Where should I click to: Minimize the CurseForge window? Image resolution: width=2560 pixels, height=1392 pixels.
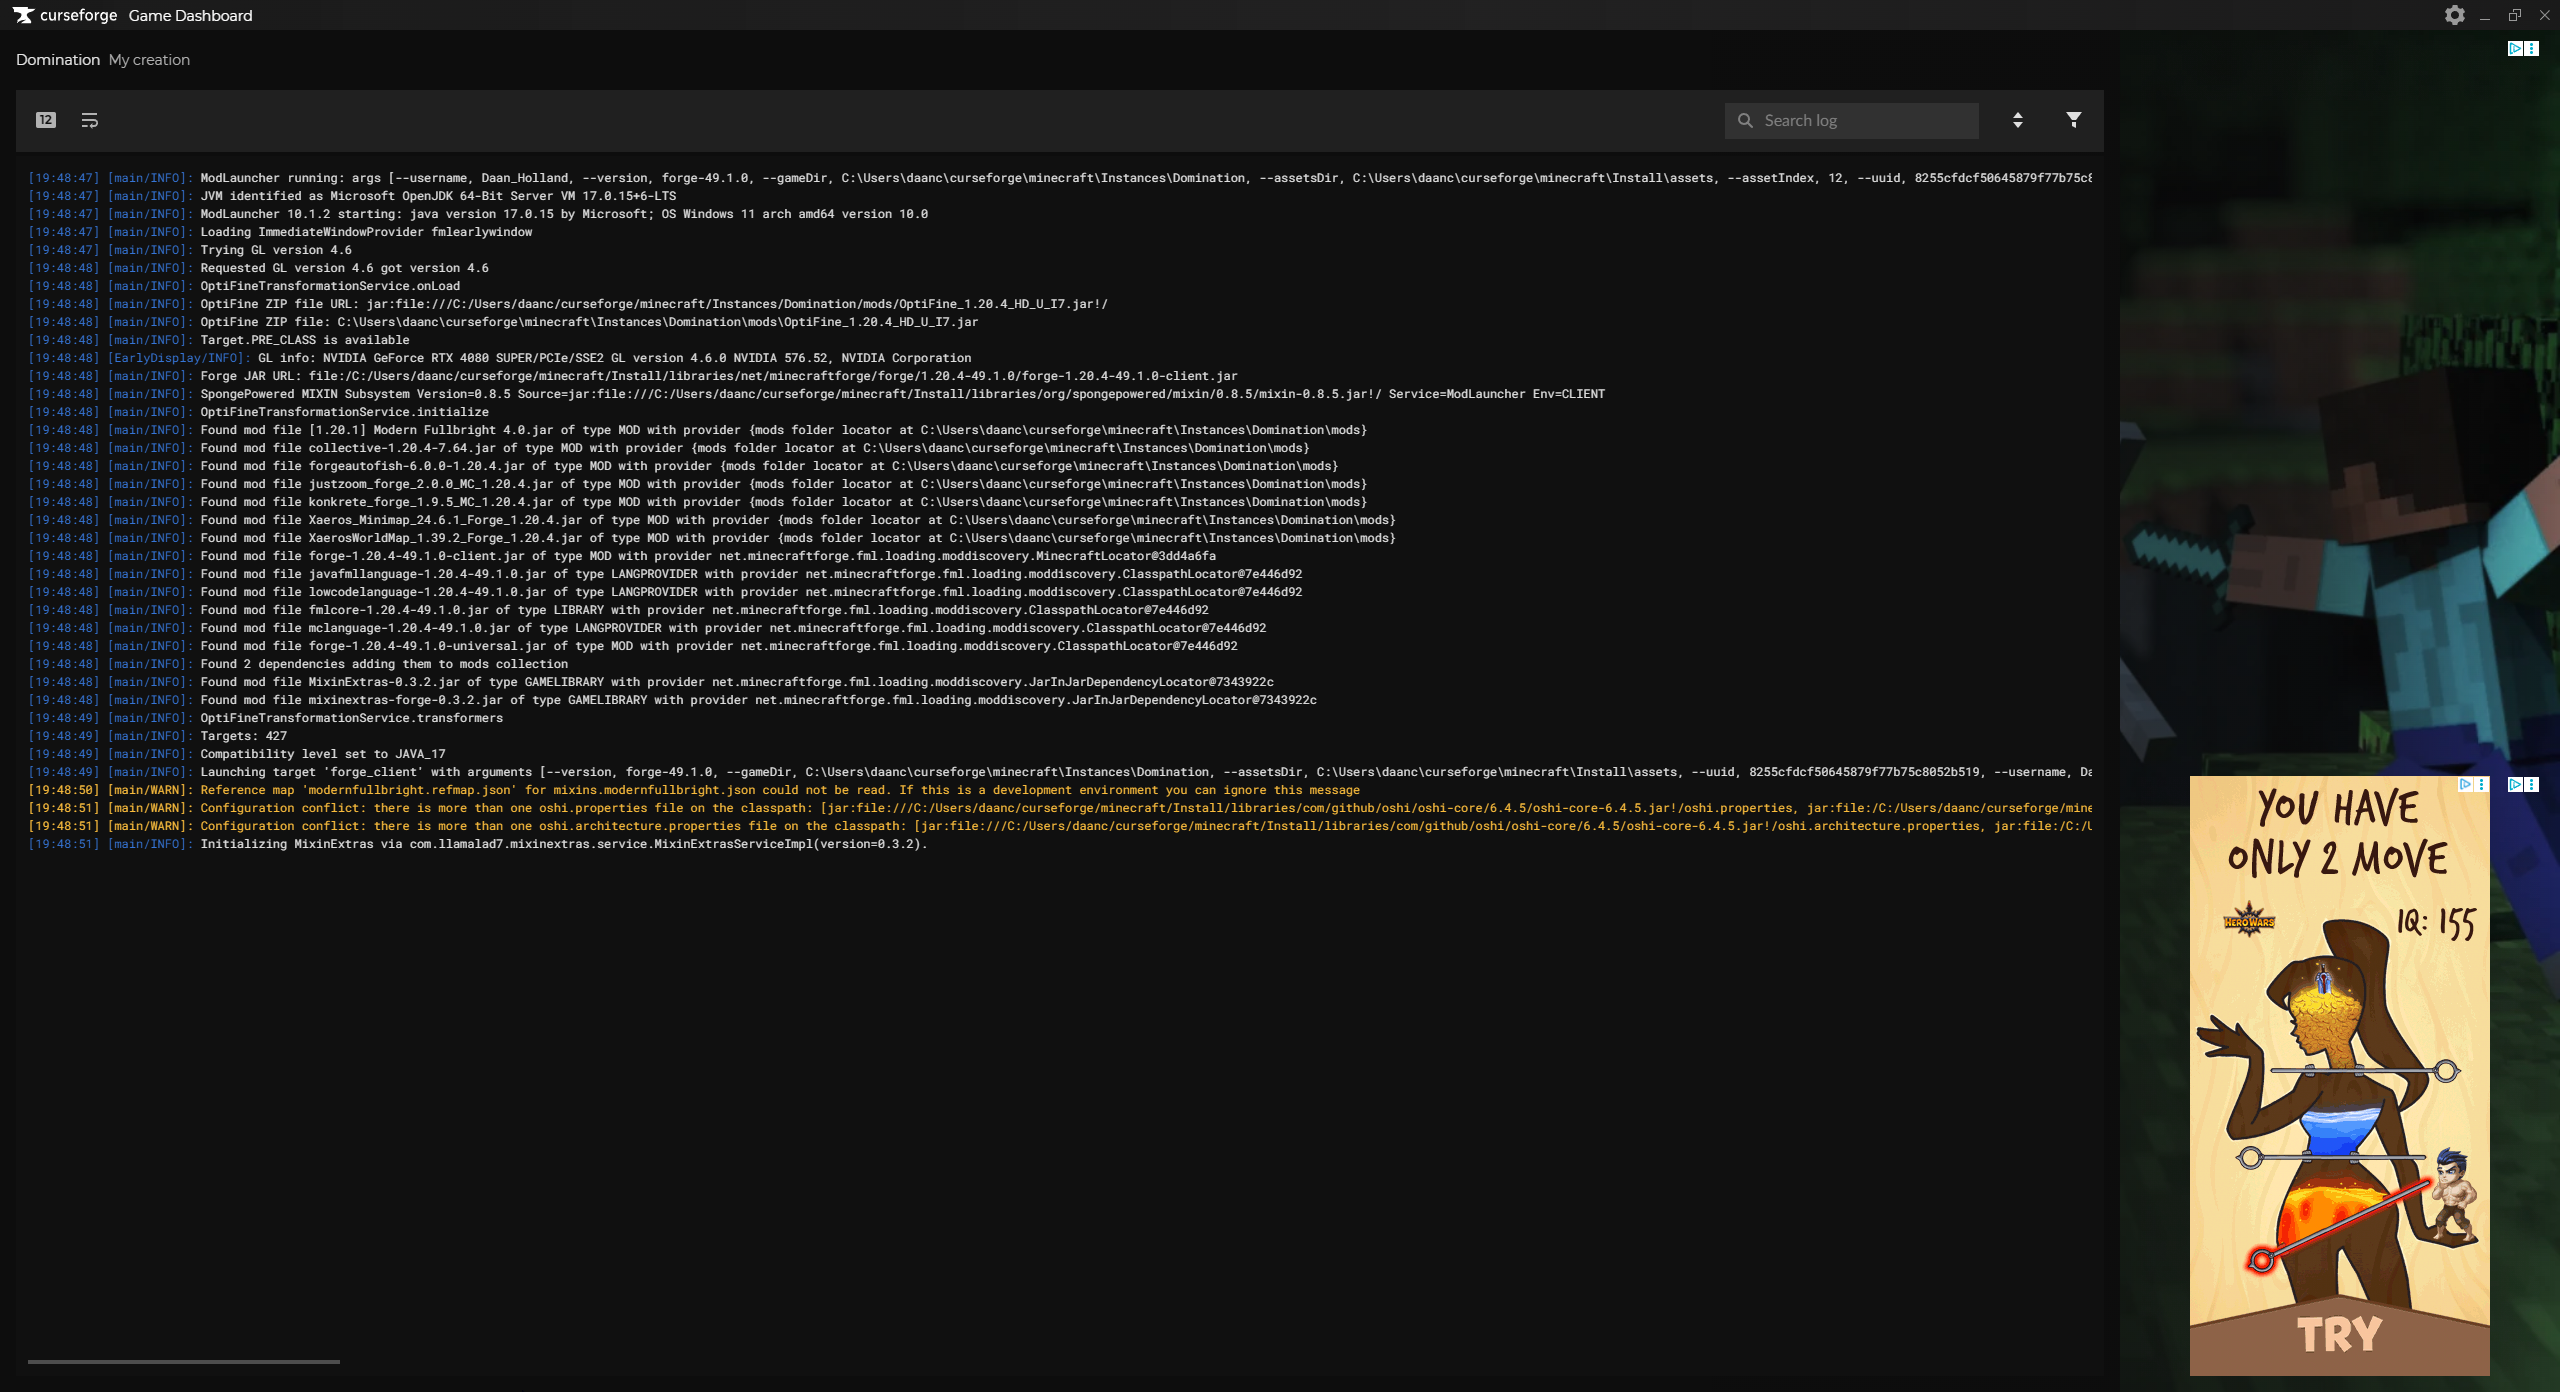point(2484,15)
